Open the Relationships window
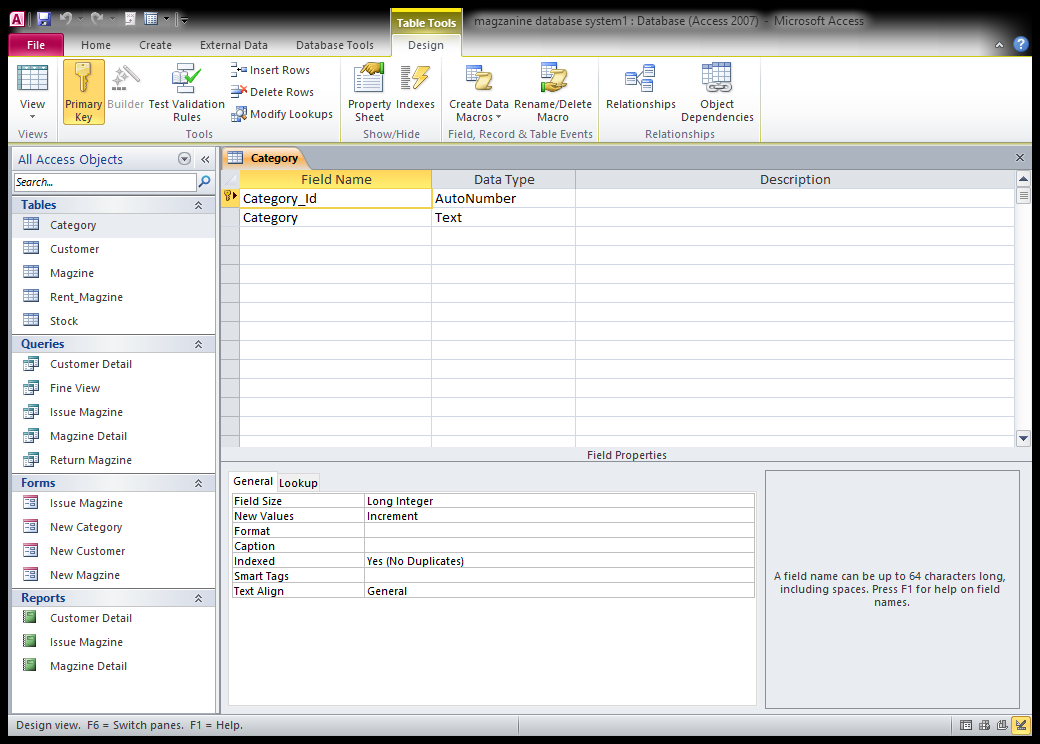The height and width of the screenshot is (744, 1040). [640, 92]
